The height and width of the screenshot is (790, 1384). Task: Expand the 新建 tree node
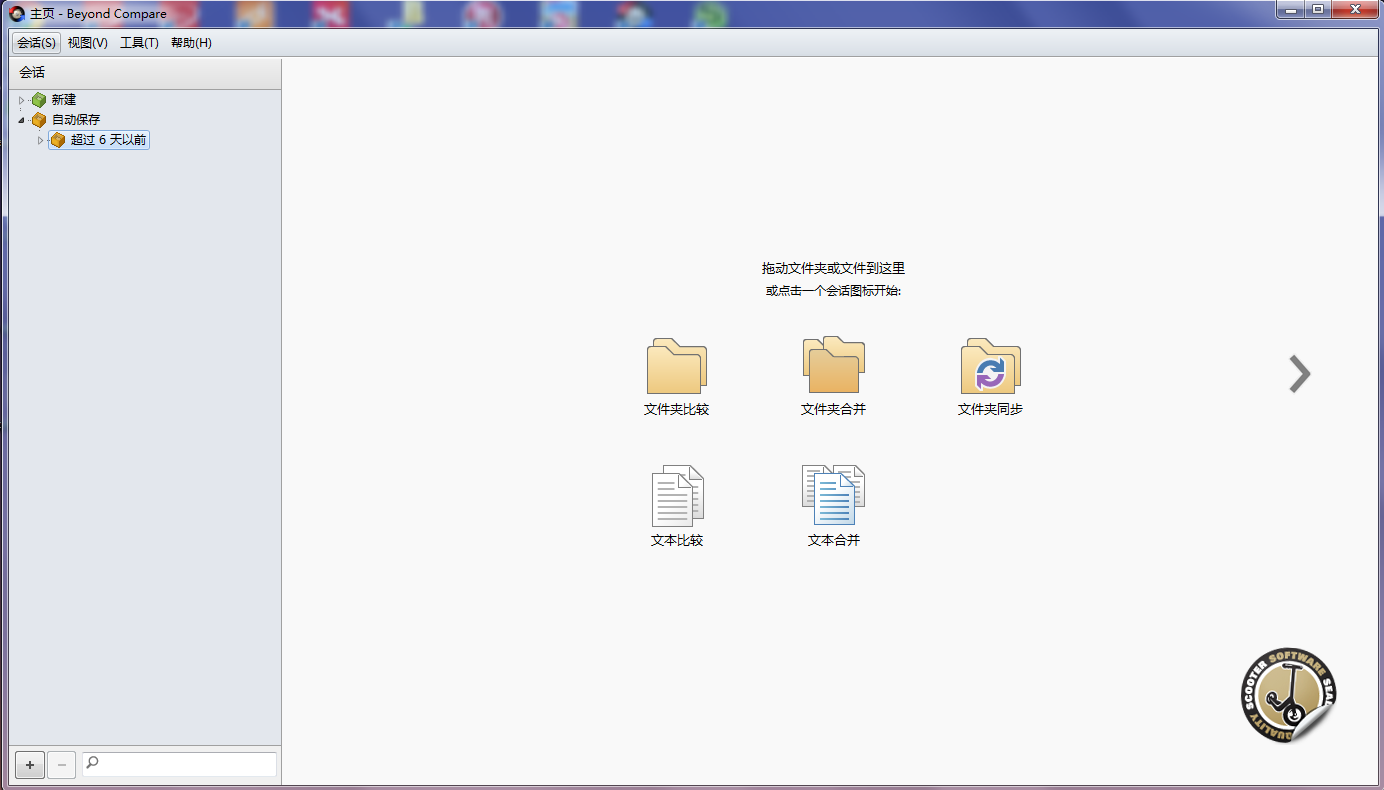click(x=21, y=100)
